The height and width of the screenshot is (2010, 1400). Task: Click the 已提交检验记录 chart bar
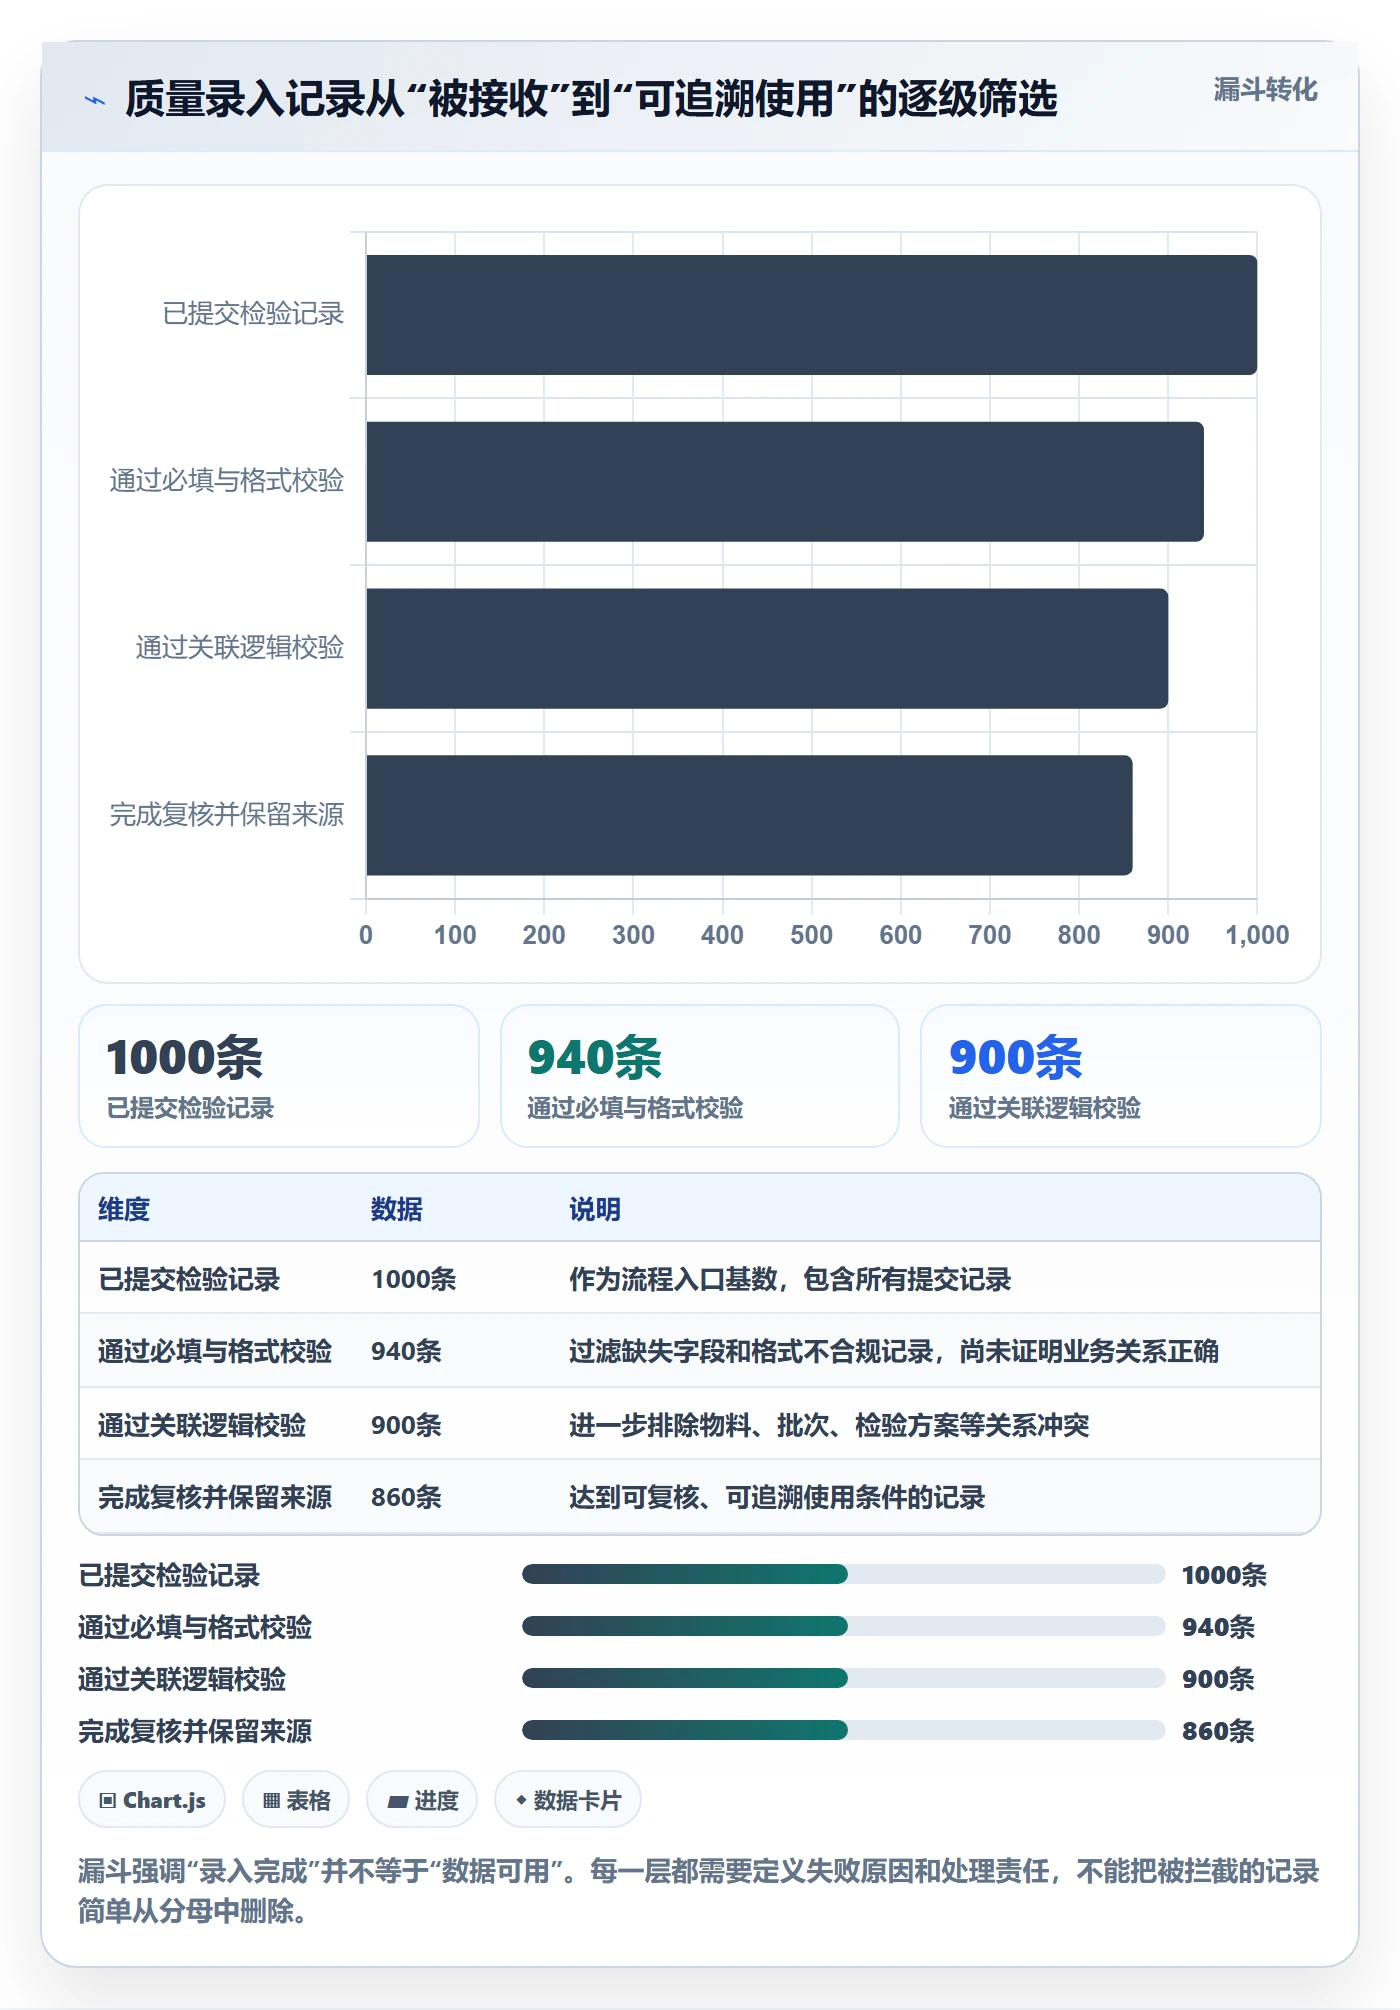(x=812, y=315)
